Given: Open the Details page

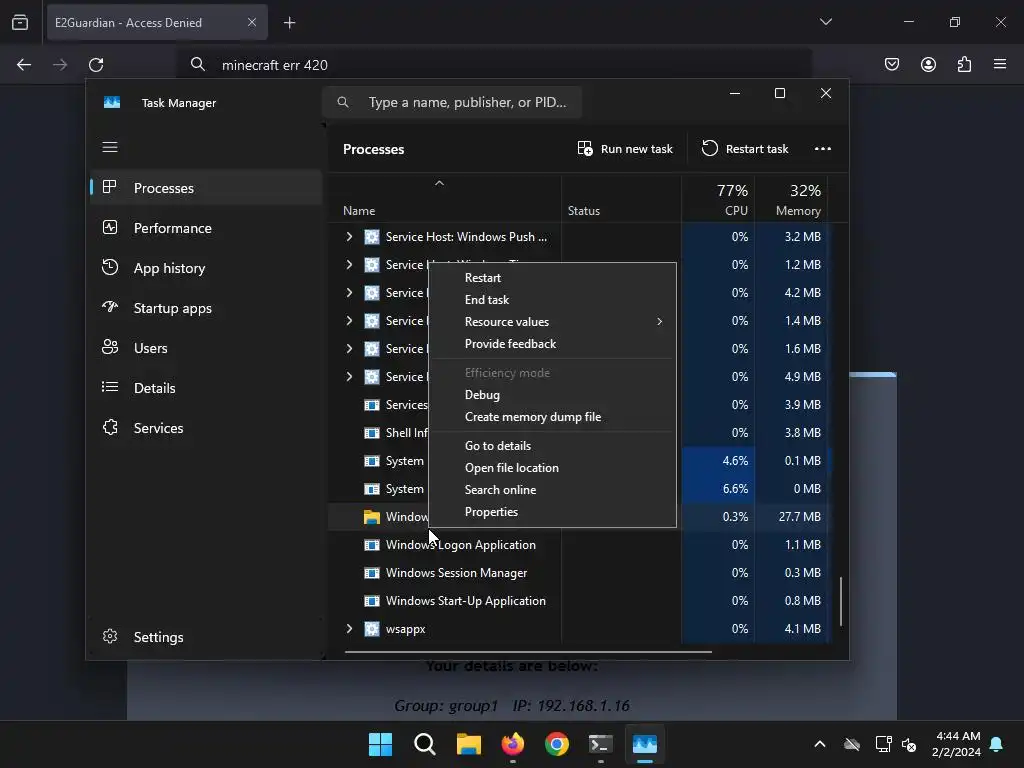Looking at the screenshot, I should 206,388.
